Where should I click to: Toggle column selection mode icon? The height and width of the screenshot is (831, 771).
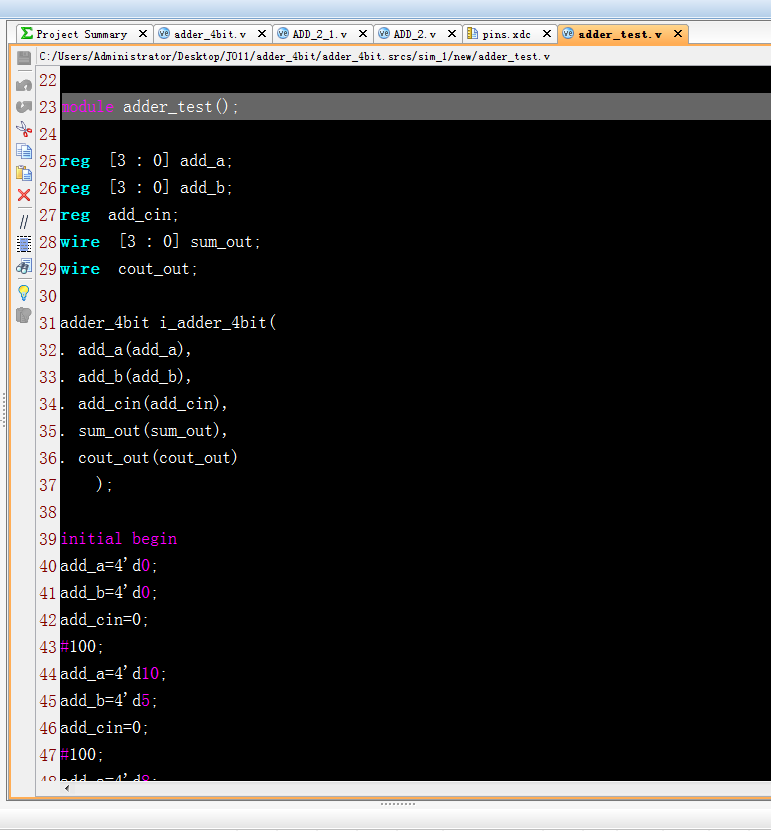point(24,244)
